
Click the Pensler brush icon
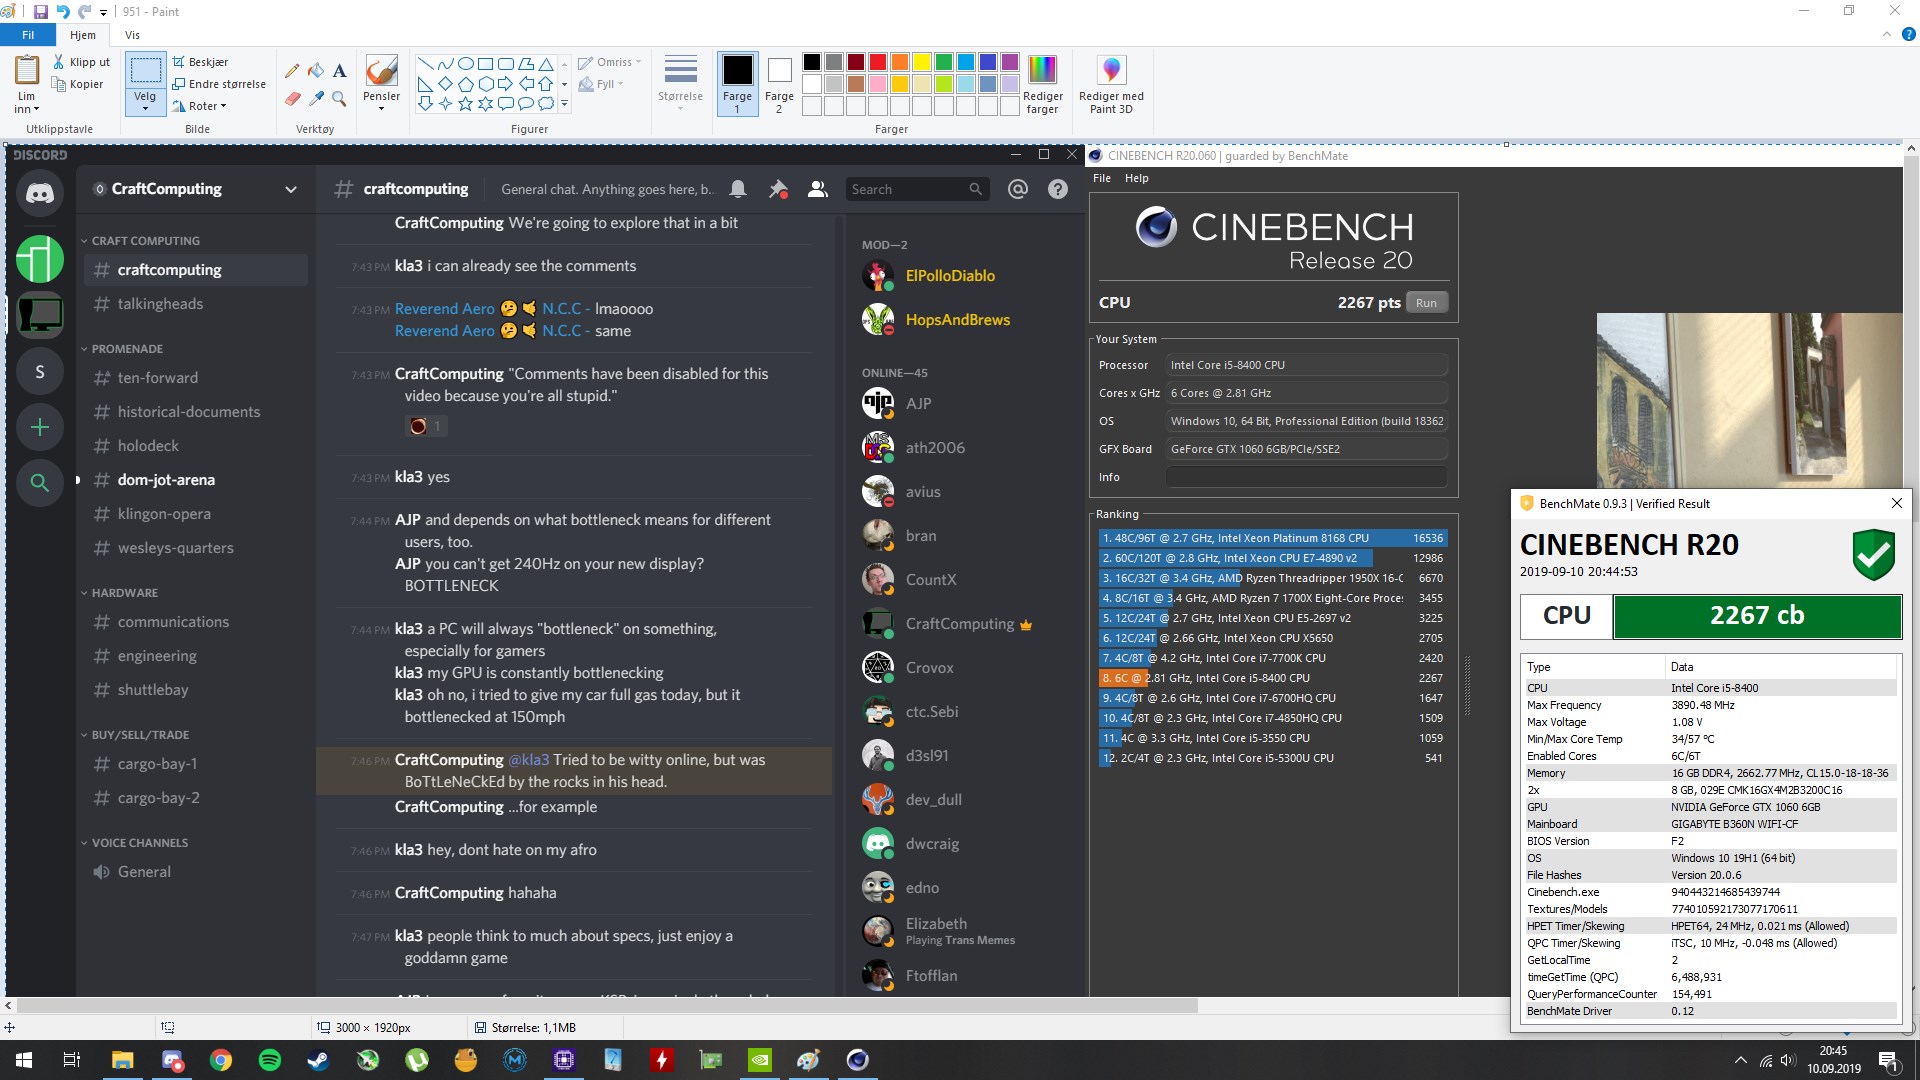[381, 70]
